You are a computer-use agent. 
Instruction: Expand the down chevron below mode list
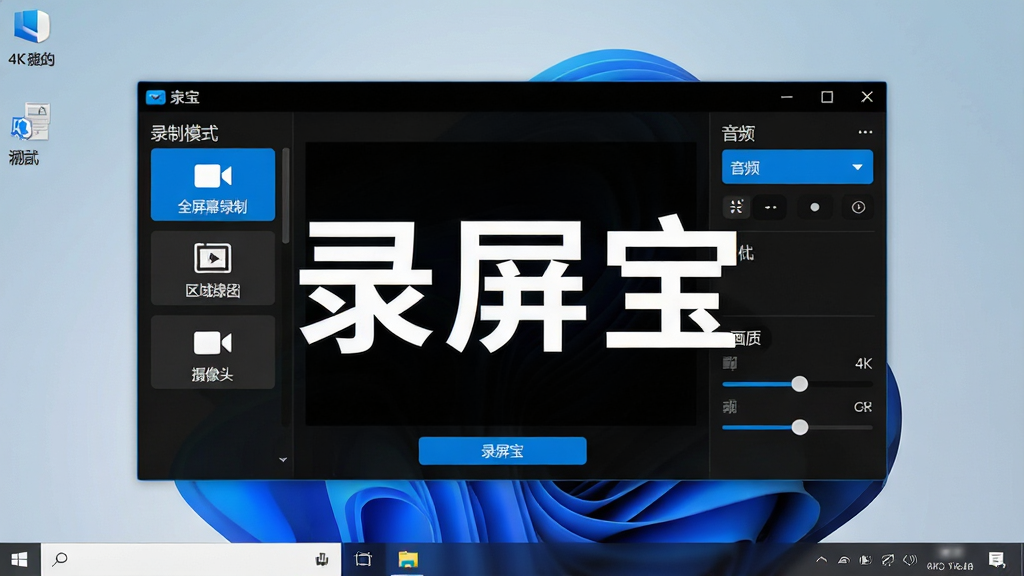tap(283, 460)
